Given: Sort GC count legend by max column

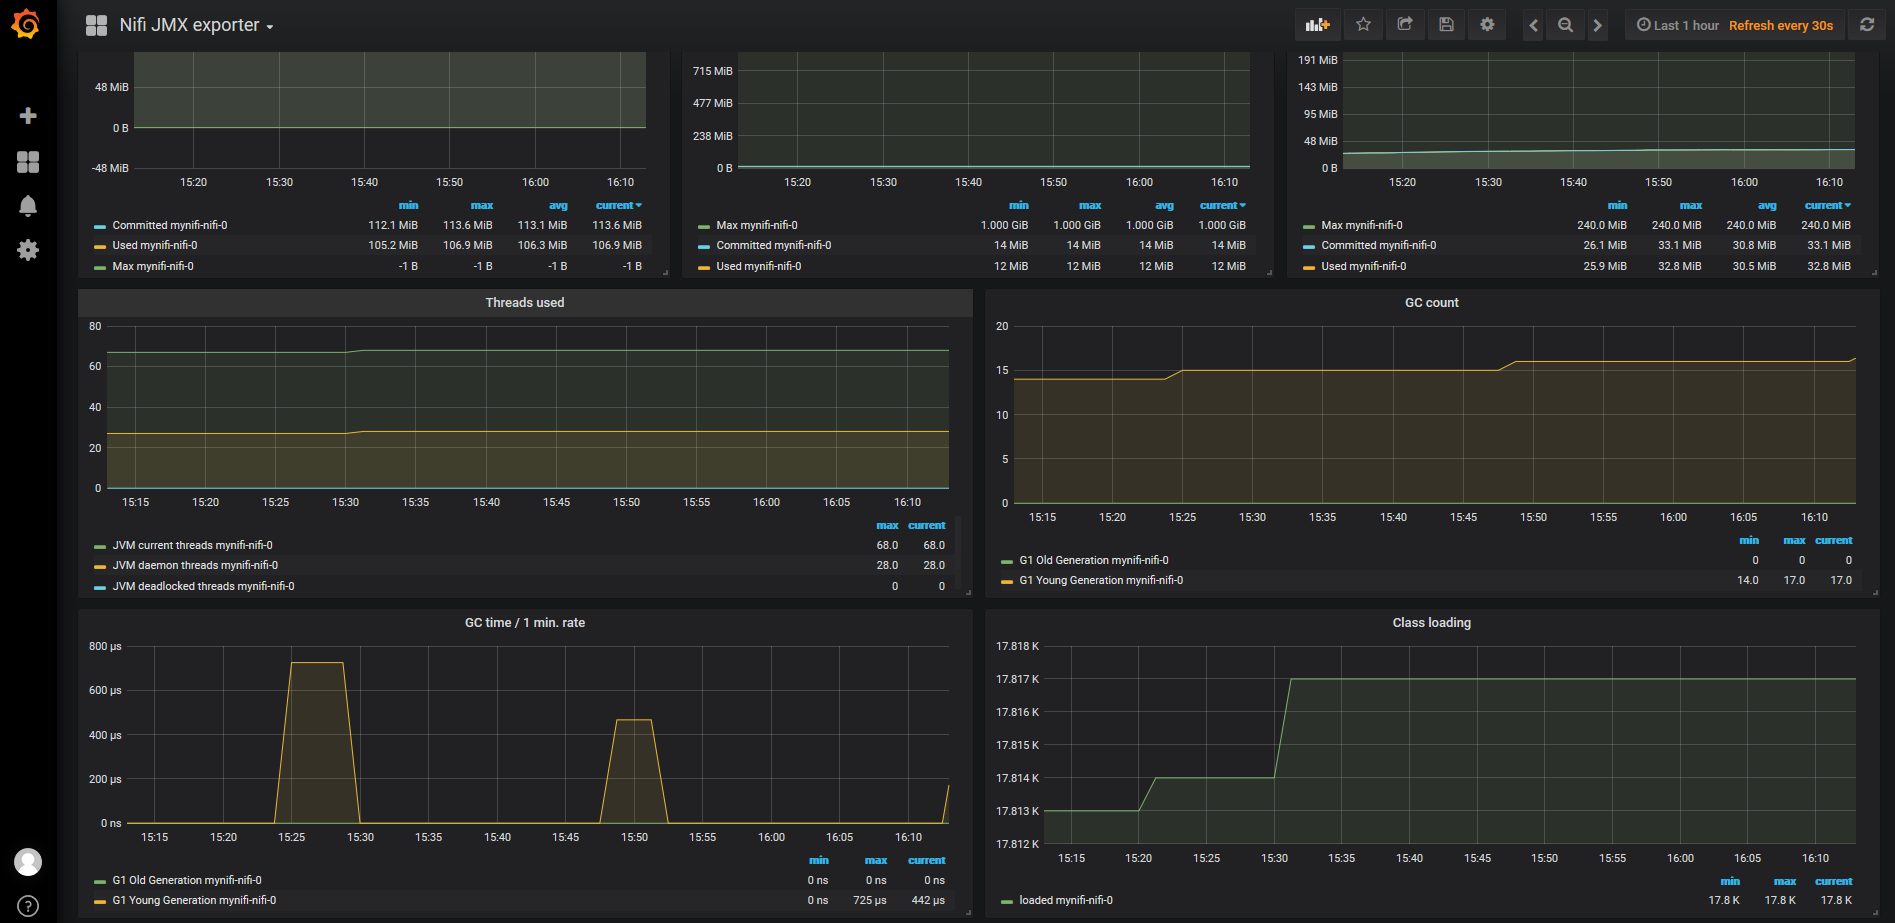Looking at the screenshot, I should click(1794, 541).
